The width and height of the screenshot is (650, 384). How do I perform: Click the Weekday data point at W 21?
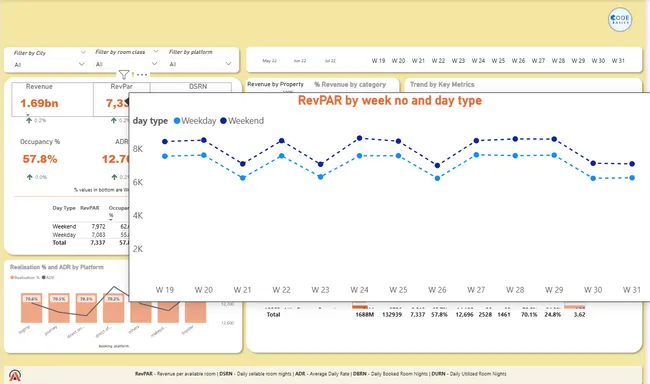243,178
